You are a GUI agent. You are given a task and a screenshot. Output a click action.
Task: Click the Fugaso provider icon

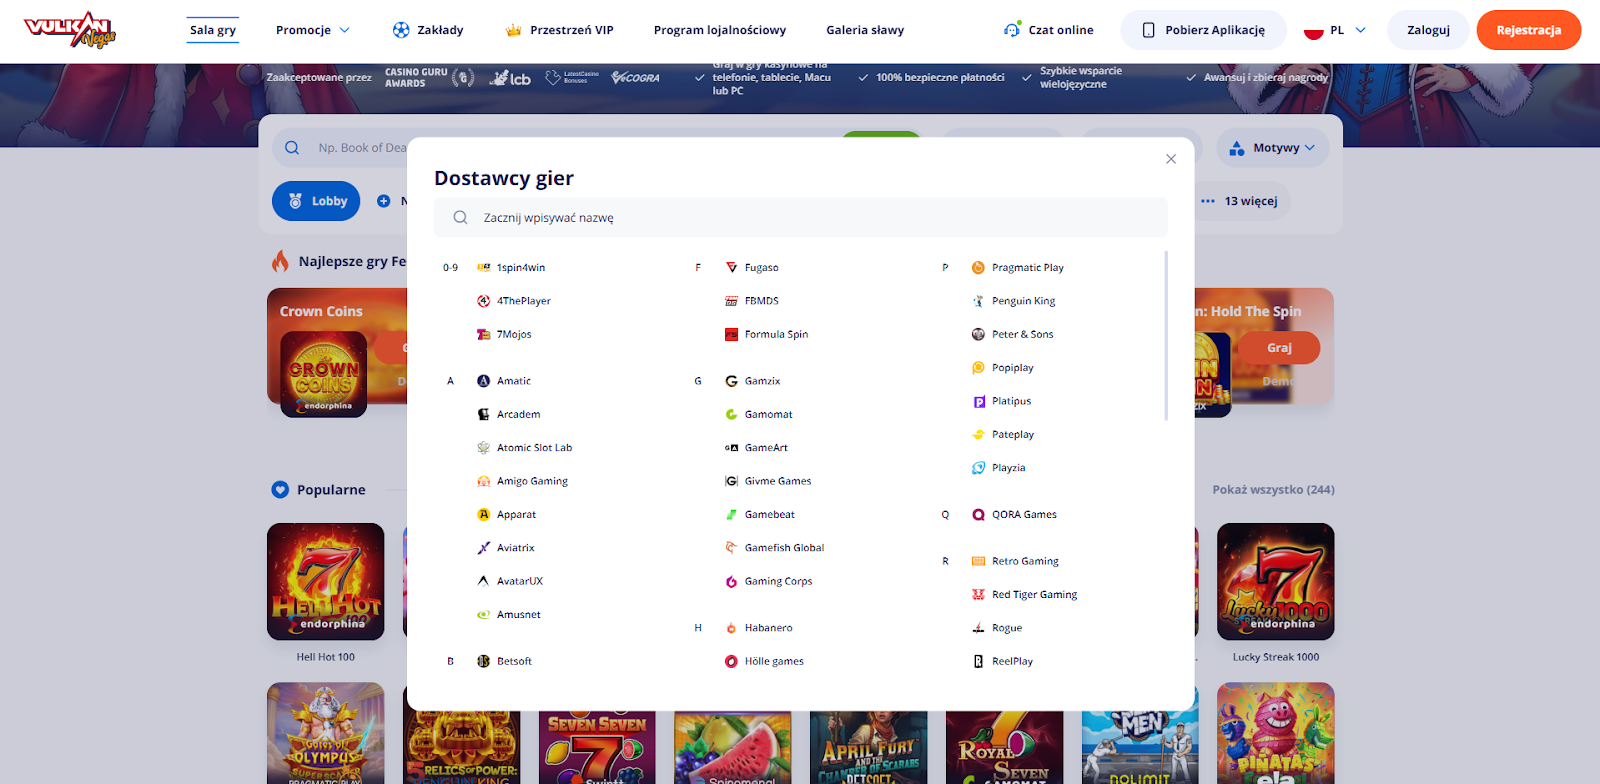pyautogui.click(x=731, y=268)
